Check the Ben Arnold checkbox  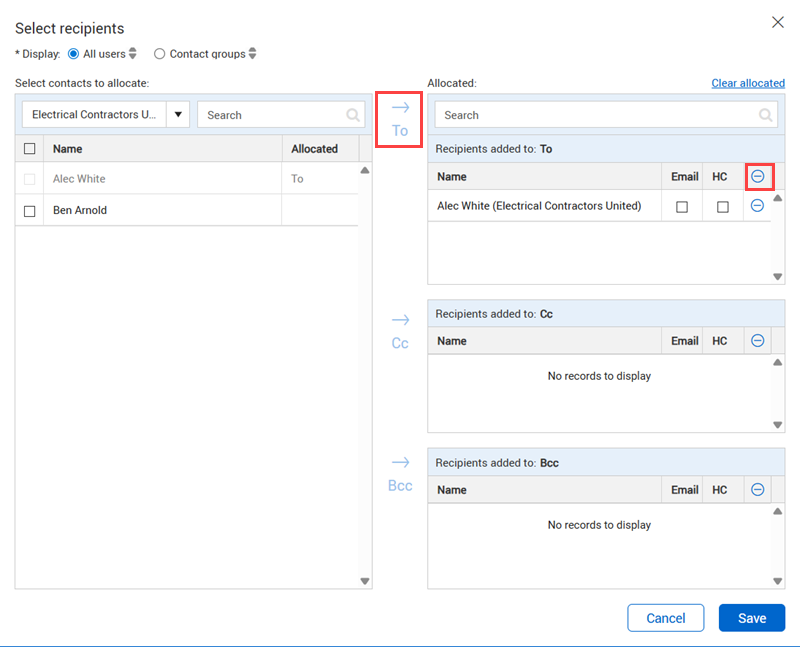point(29,211)
